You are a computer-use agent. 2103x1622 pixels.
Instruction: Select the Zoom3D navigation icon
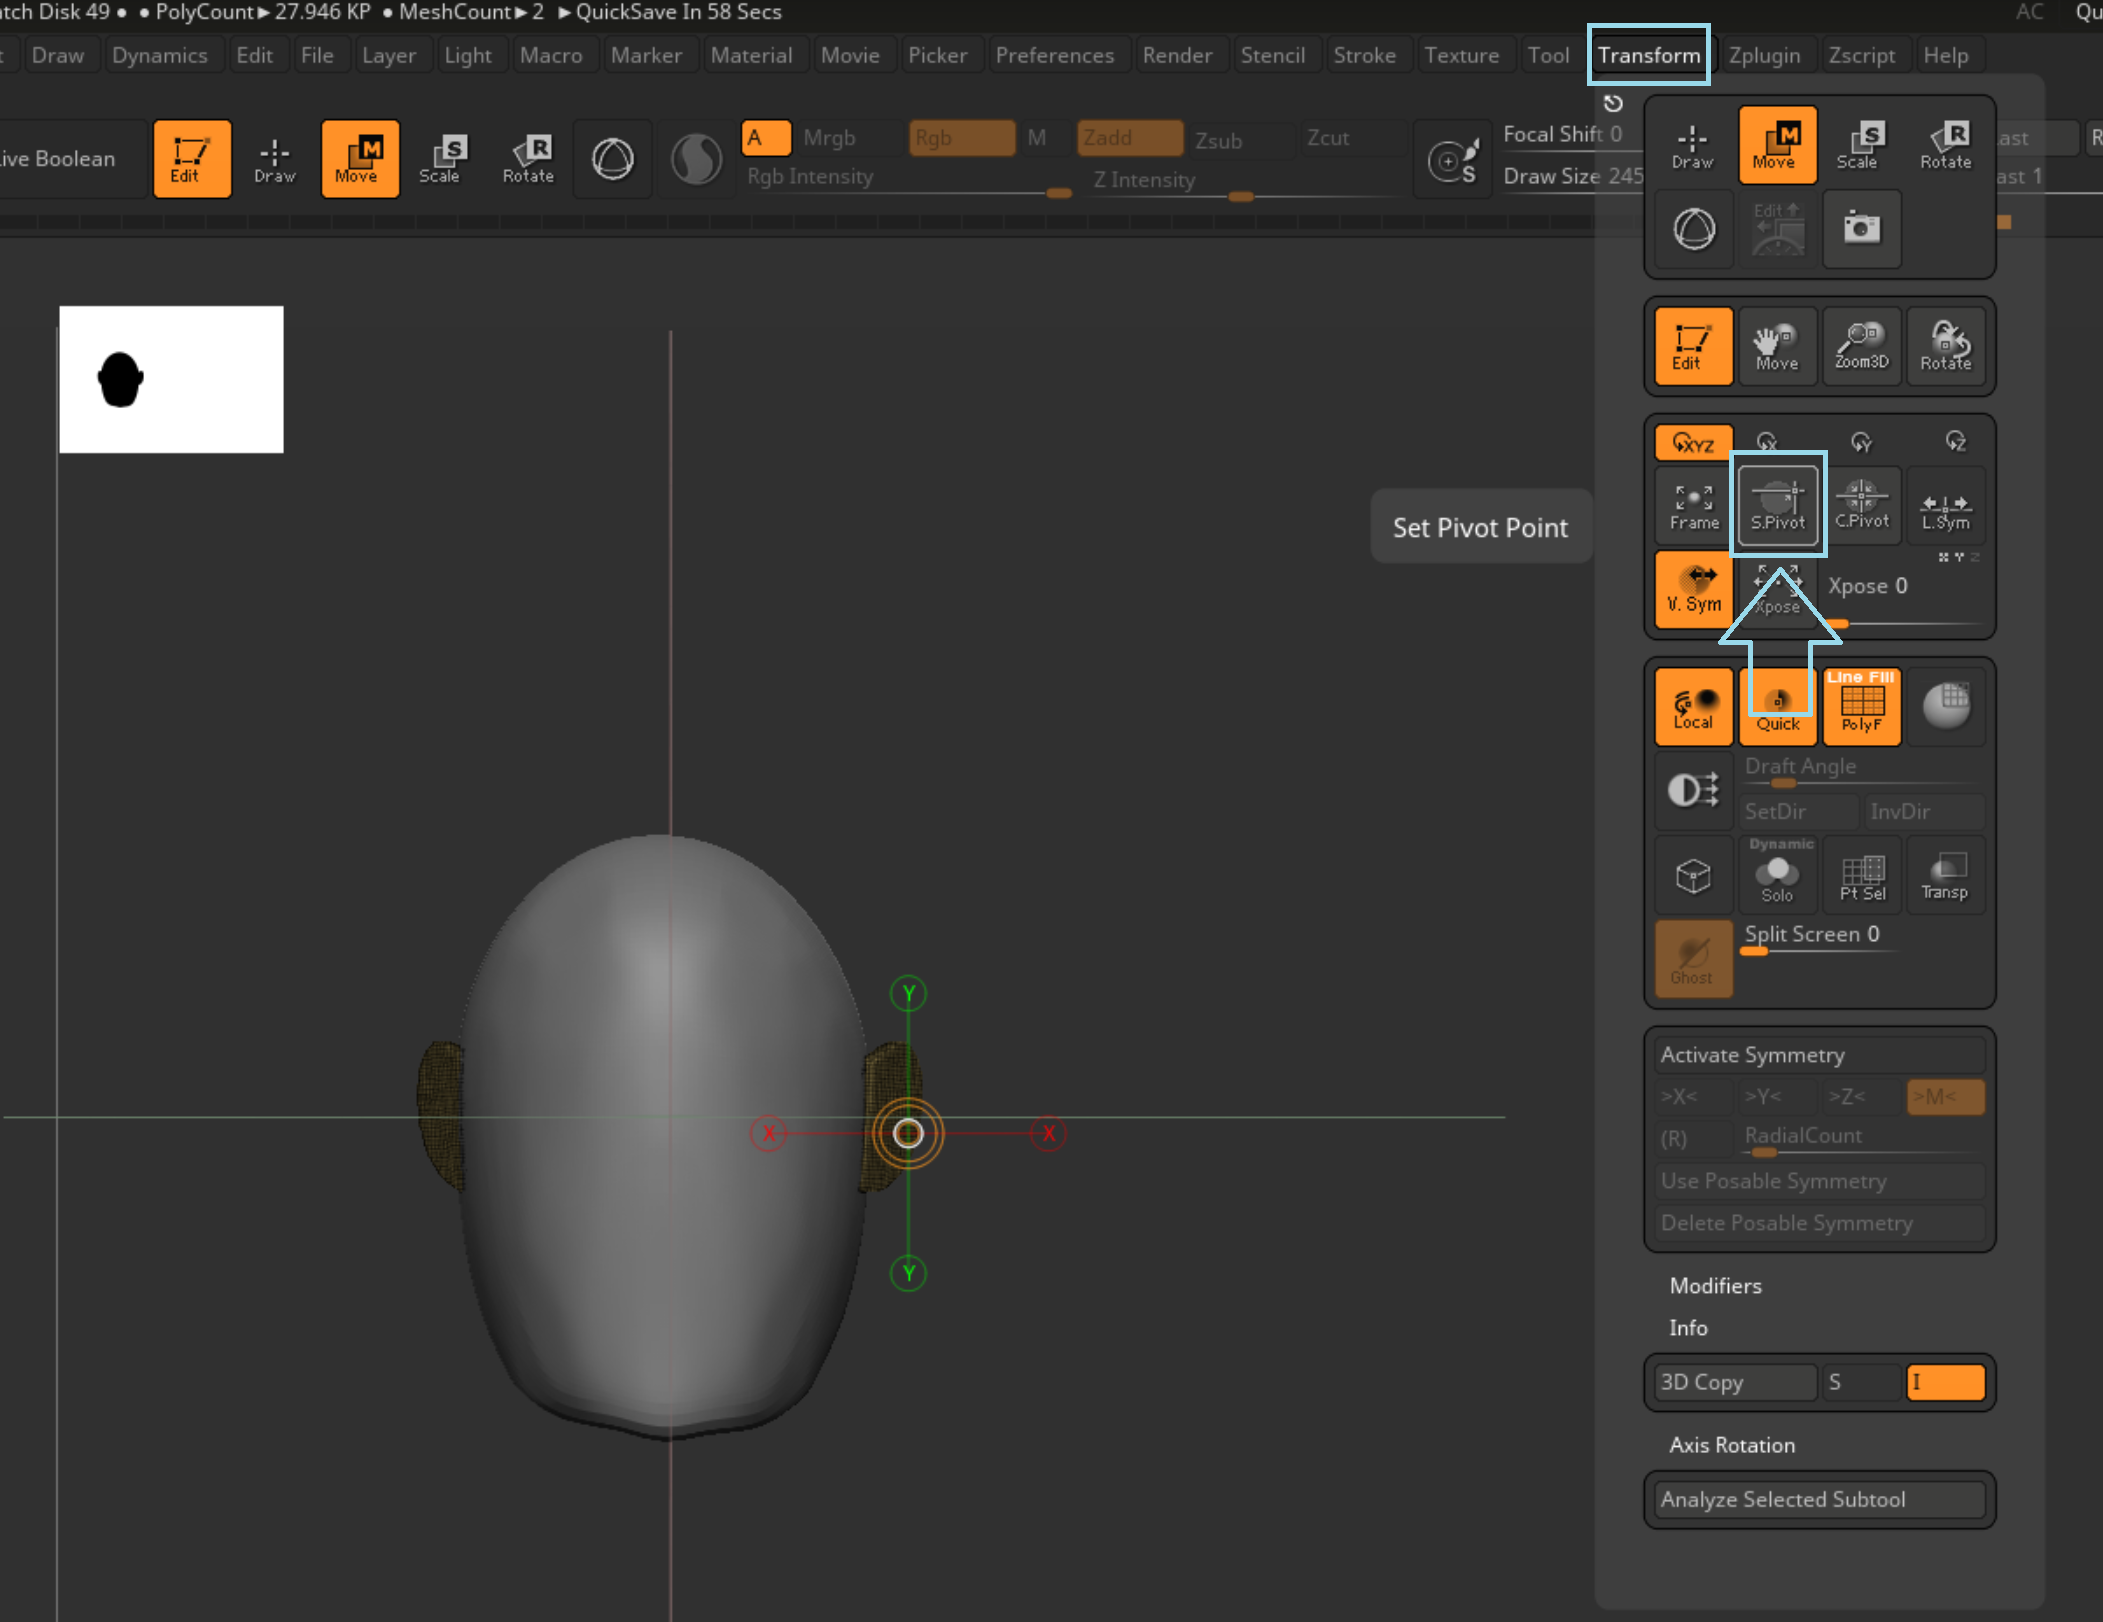click(x=1861, y=346)
